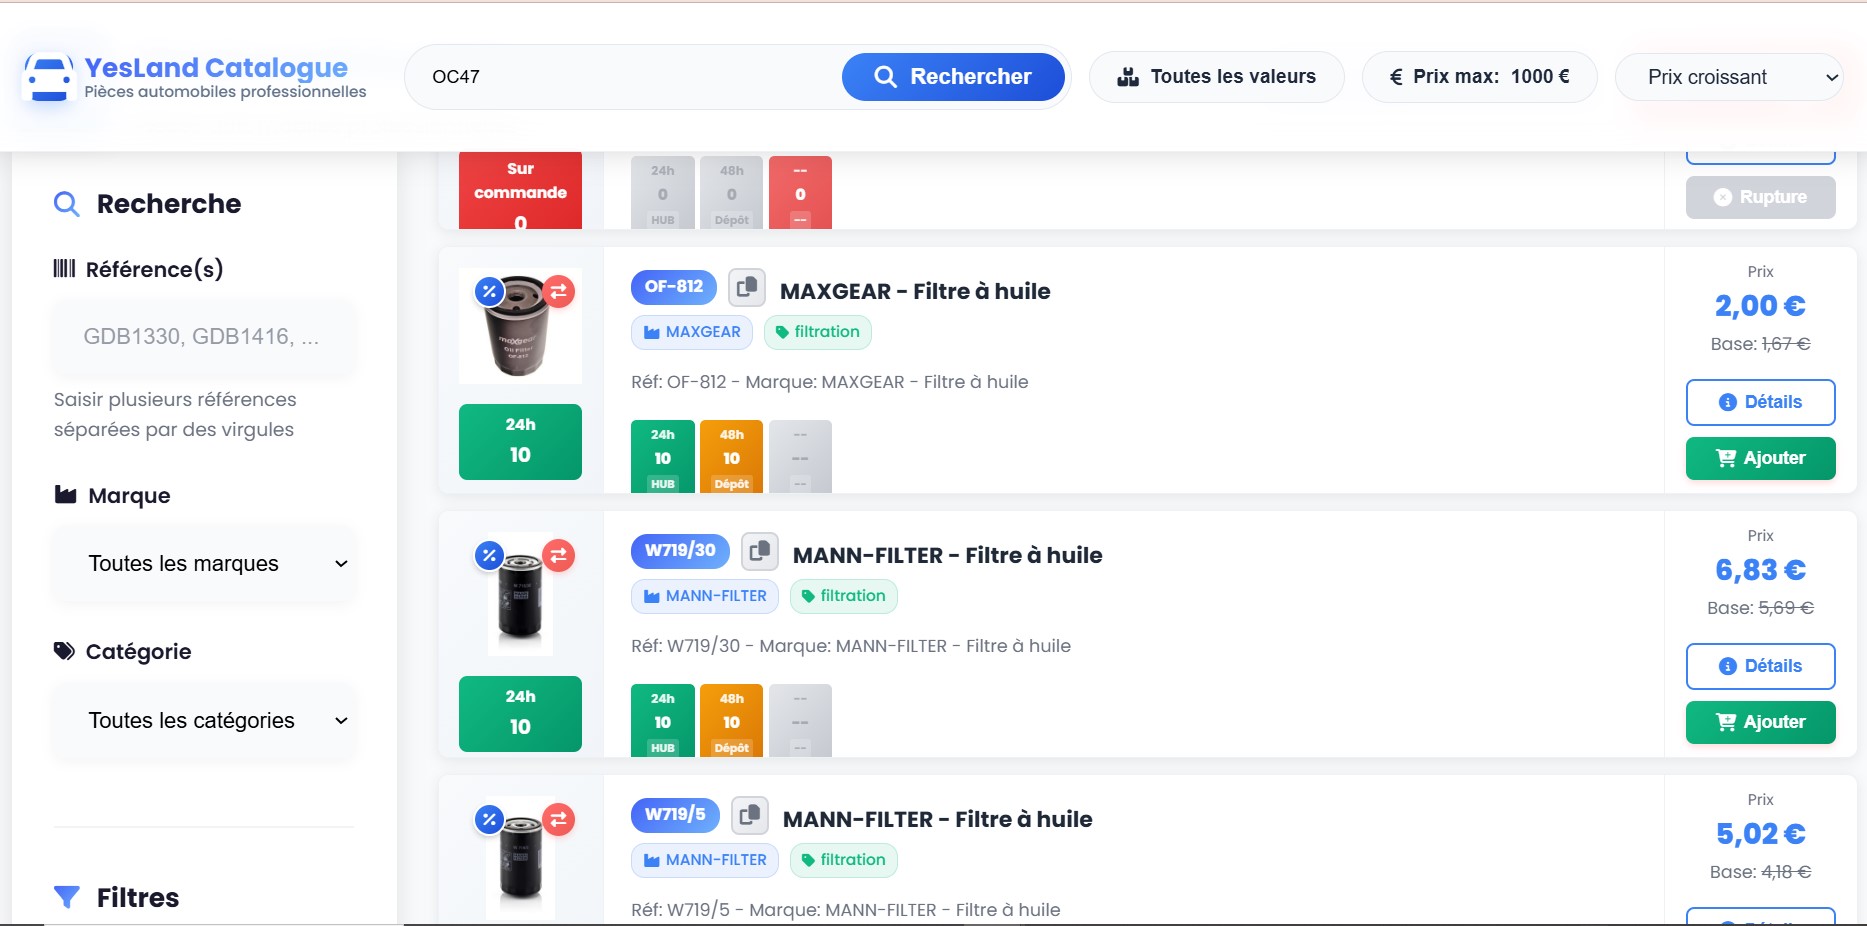Image resolution: width=1867 pixels, height=926 pixels.
Task: Click the red swap badge on W719/5 image
Action: click(x=558, y=819)
